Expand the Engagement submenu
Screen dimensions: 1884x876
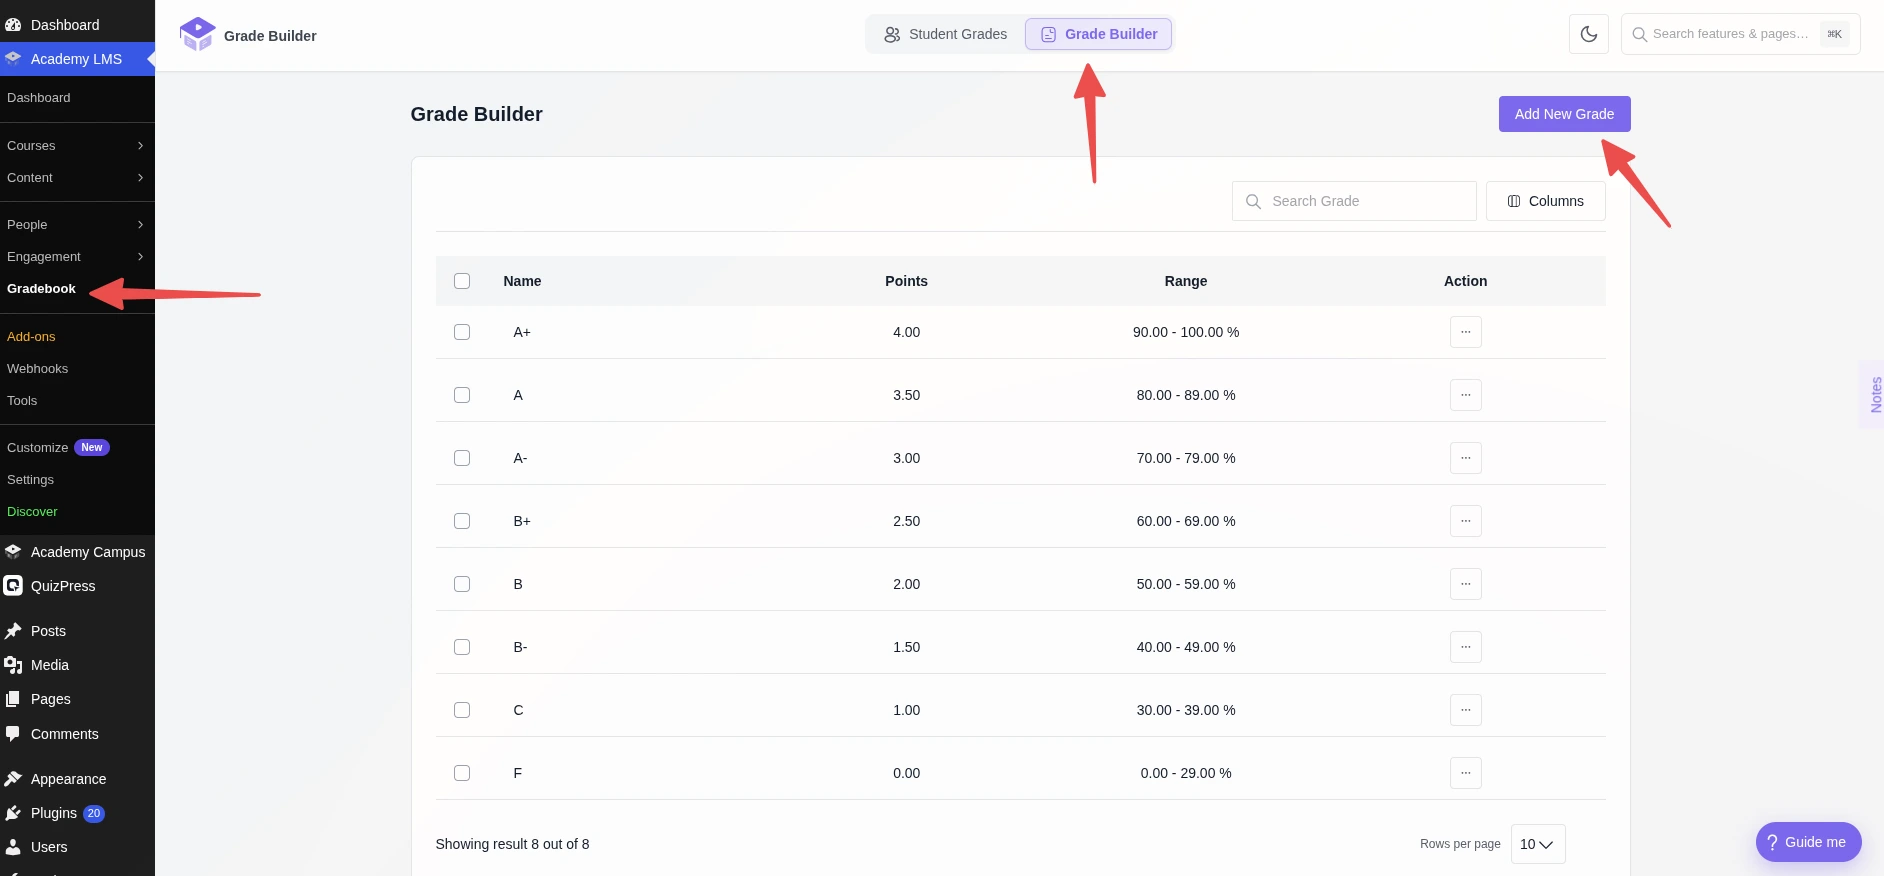point(77,257)
